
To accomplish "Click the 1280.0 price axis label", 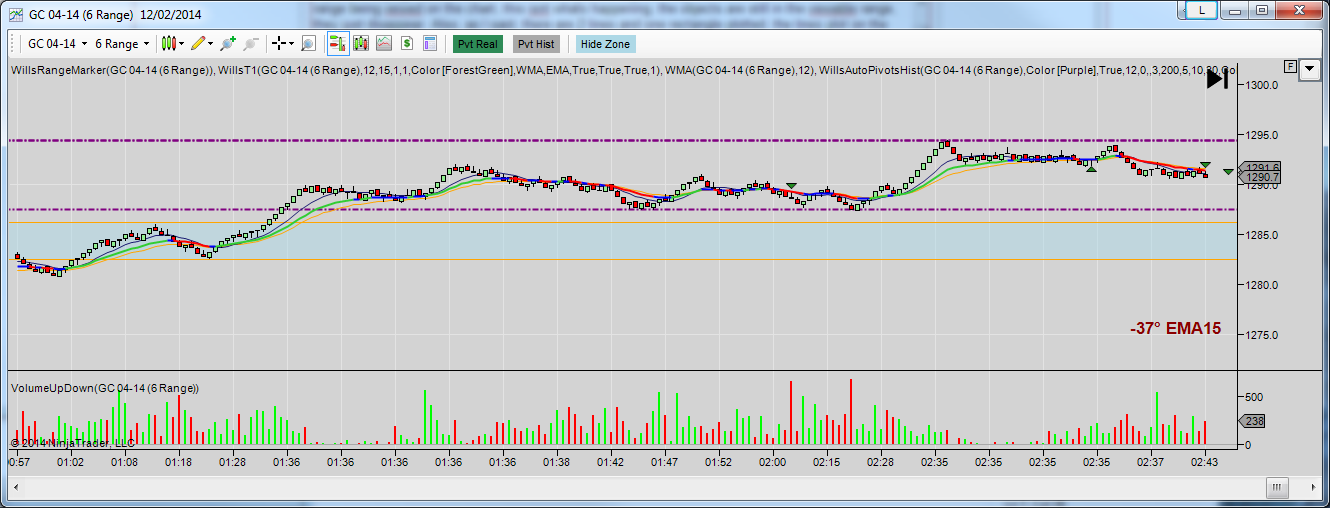I will (x=1261, y=285).
